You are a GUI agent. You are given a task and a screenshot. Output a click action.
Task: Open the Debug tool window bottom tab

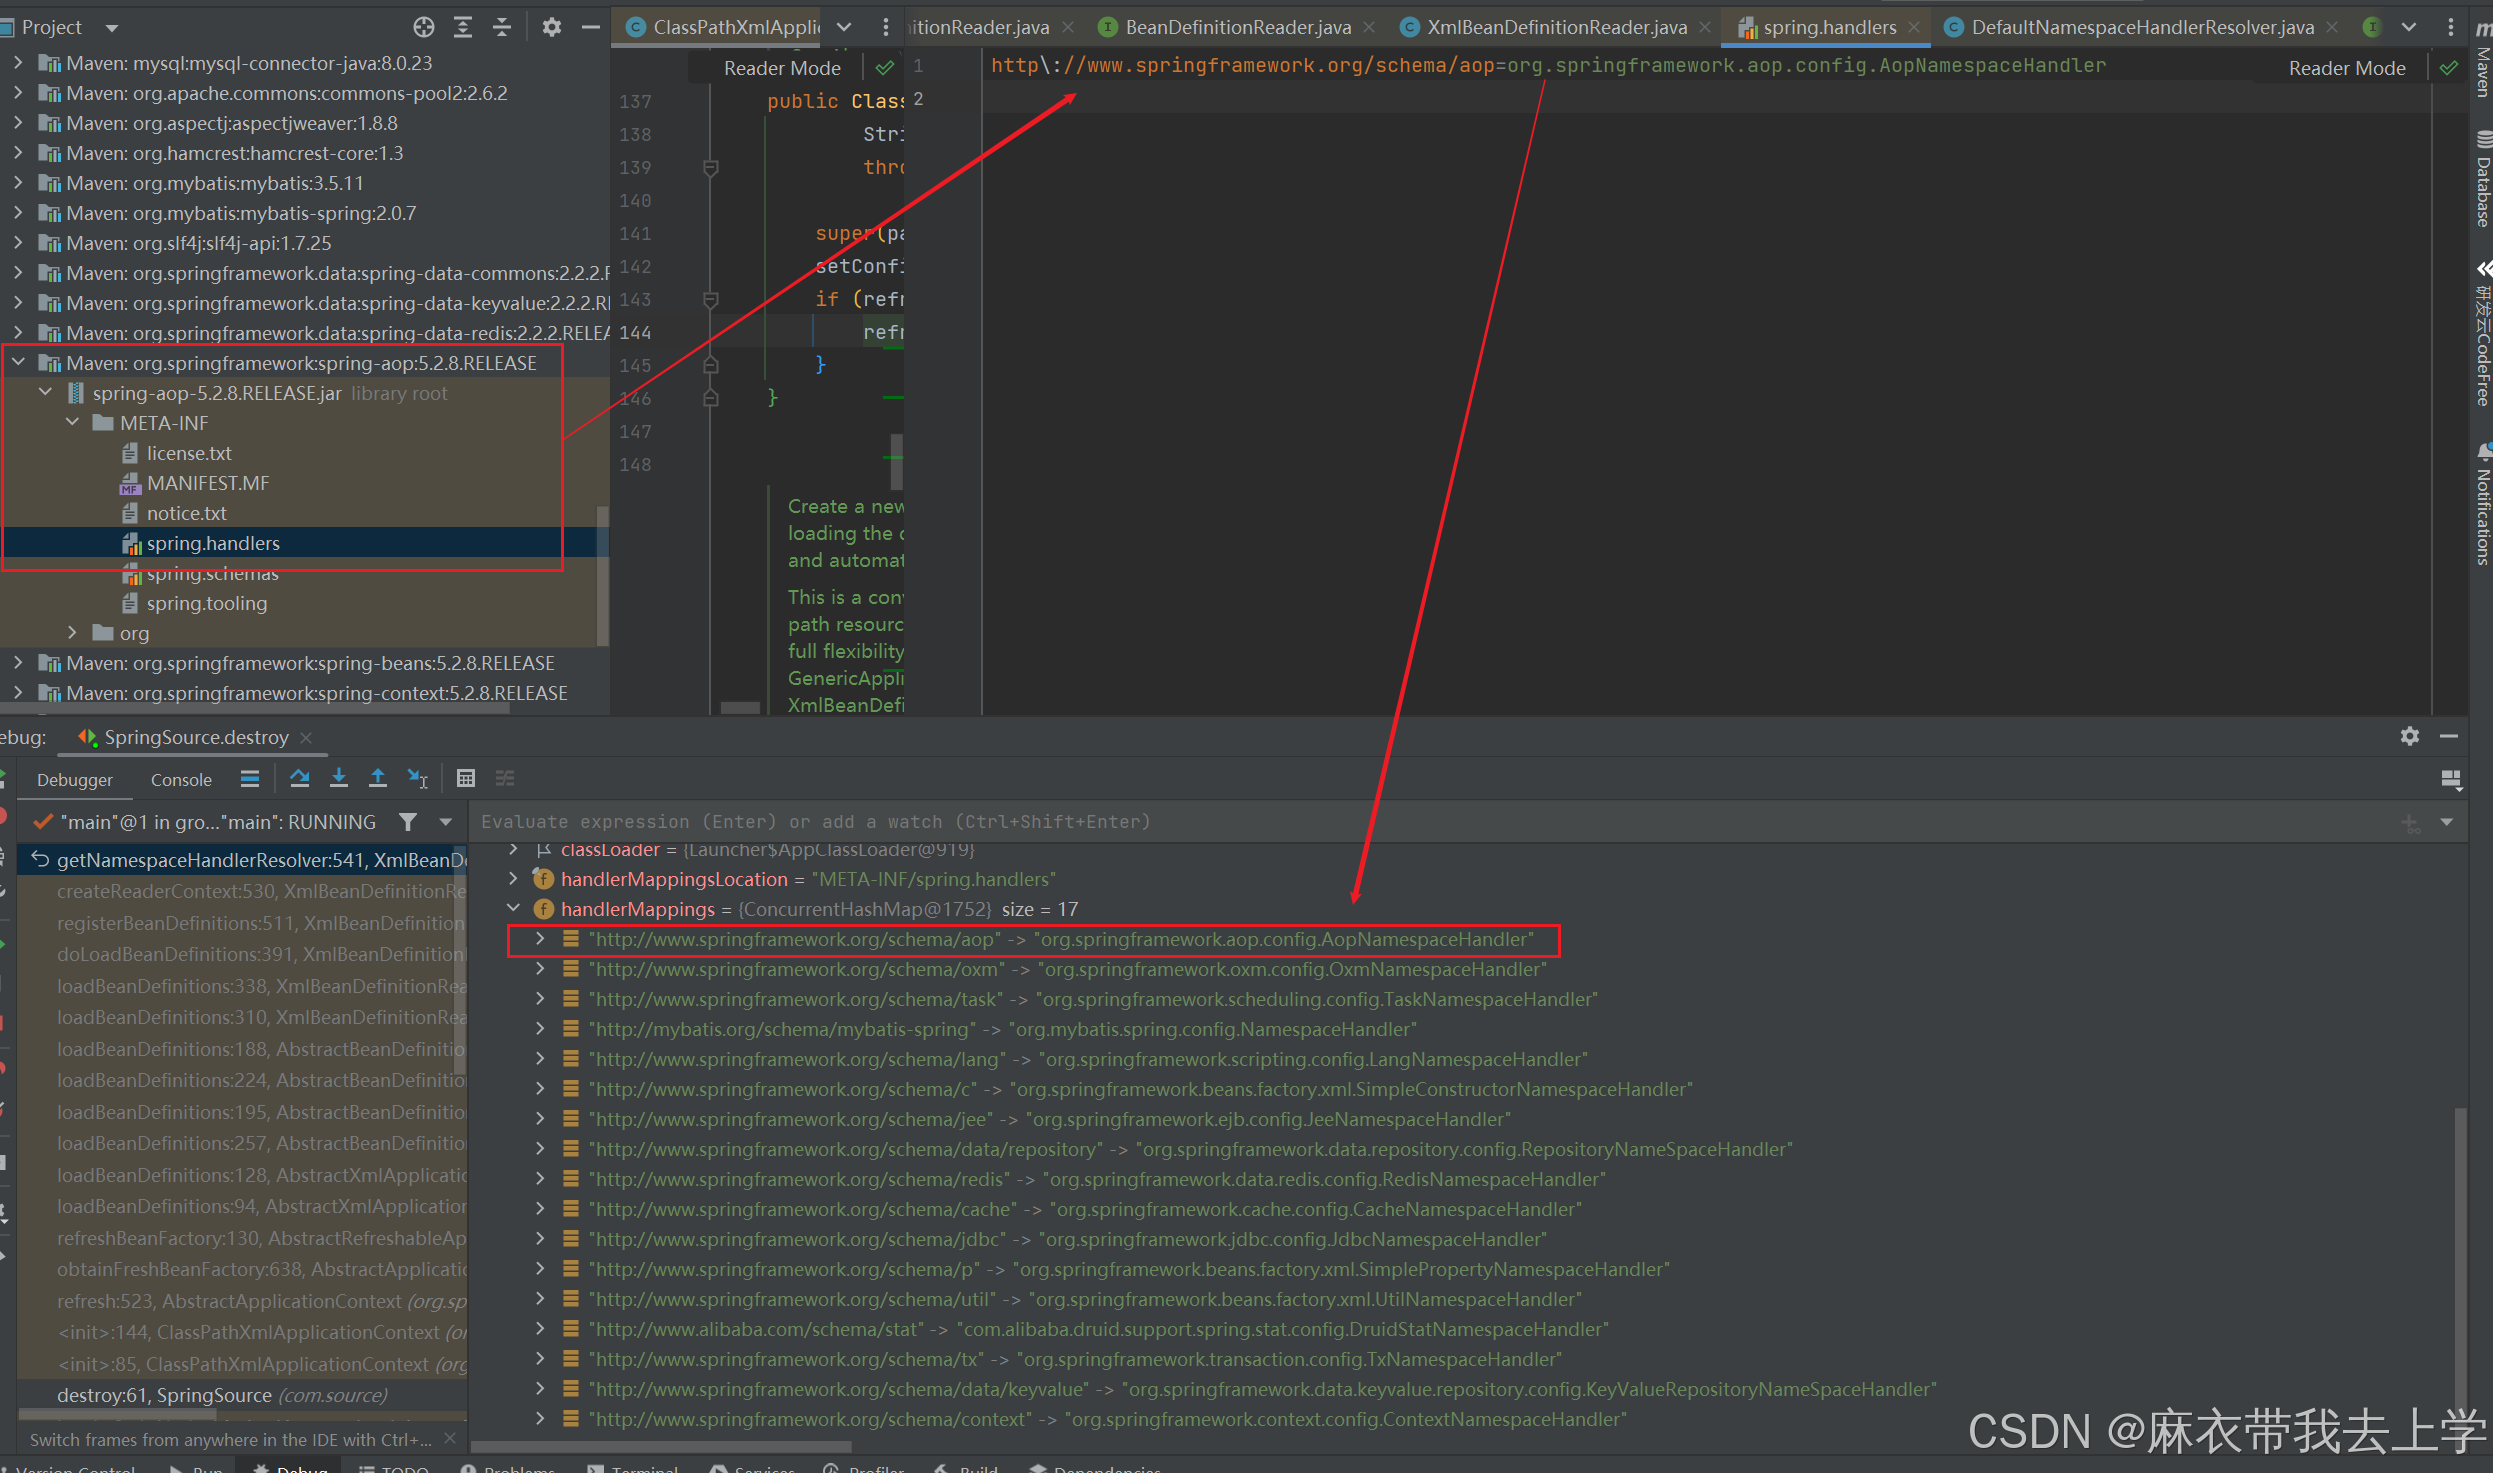[x=292, y=1468]
